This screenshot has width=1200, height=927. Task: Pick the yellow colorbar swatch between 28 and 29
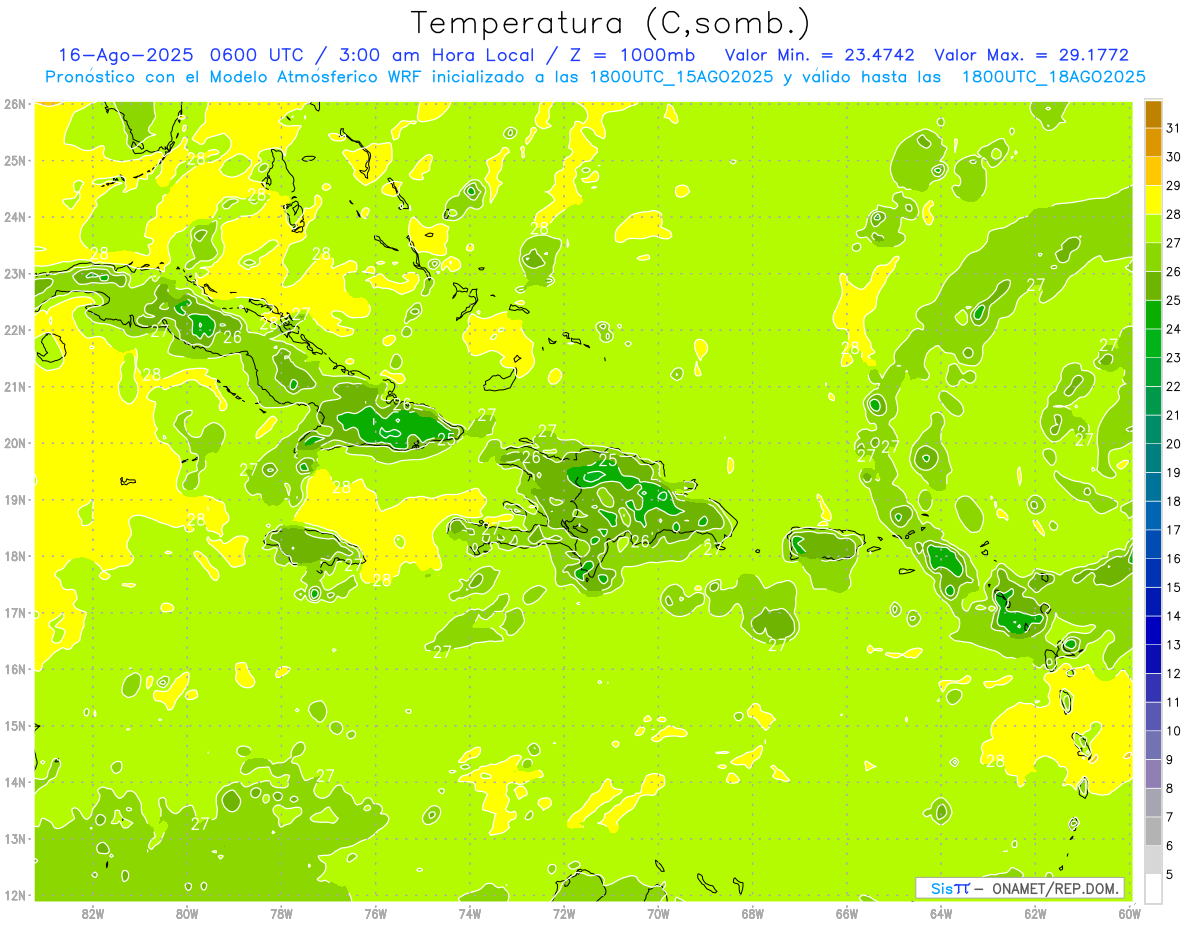click(1153, 200)
